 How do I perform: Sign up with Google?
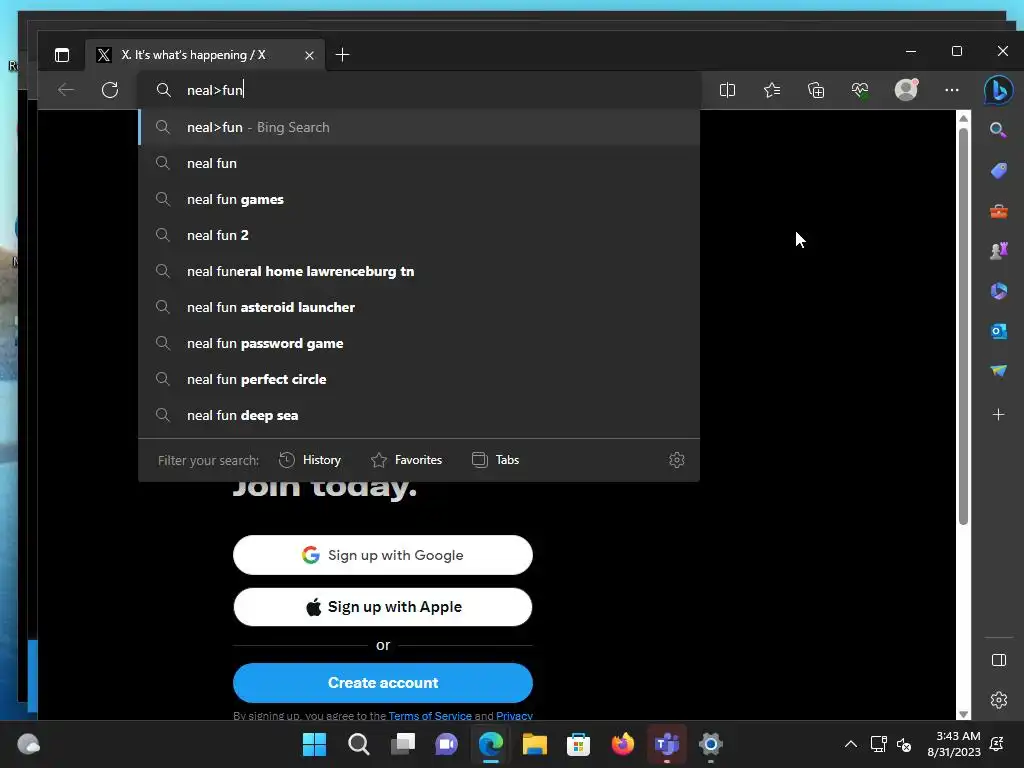click(383, 555)
